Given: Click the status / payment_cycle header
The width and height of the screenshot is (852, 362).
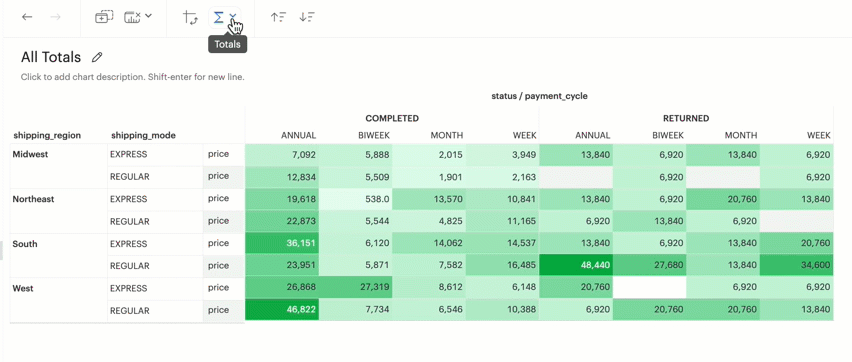Looking at the screenshot, I should click(539, 96).
